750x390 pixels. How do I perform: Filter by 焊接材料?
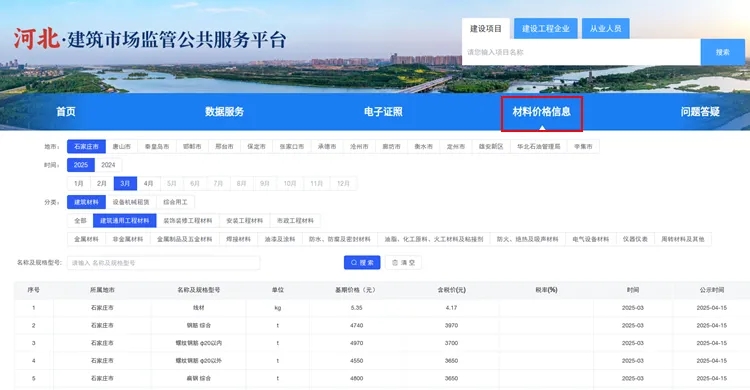click(238, 239)
